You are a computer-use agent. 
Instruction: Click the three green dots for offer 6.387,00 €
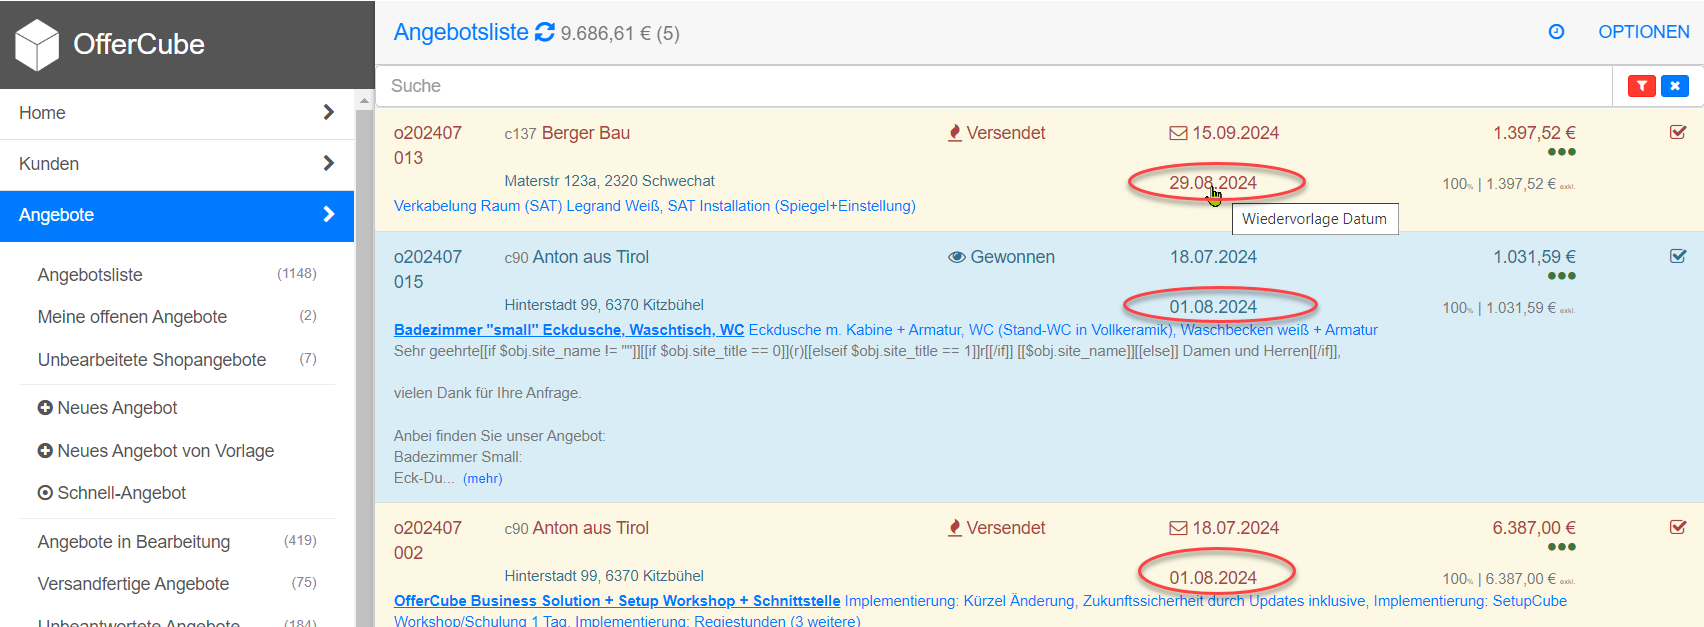click(x=1561, y=547)
